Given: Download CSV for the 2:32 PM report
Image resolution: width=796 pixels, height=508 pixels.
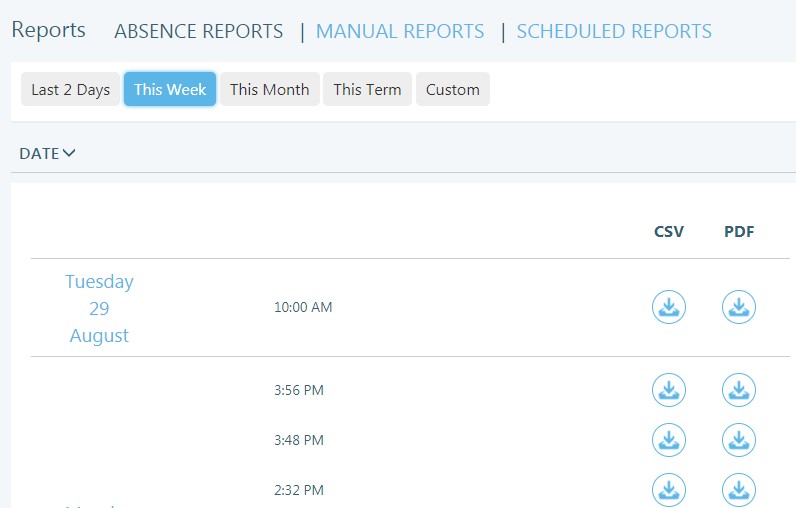Looking at the screenshot, I should click(x=669, y=490).
